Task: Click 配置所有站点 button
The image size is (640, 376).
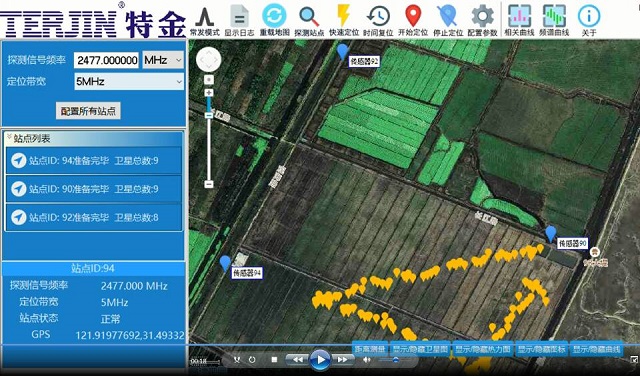Action: click(x=88, y=111)
